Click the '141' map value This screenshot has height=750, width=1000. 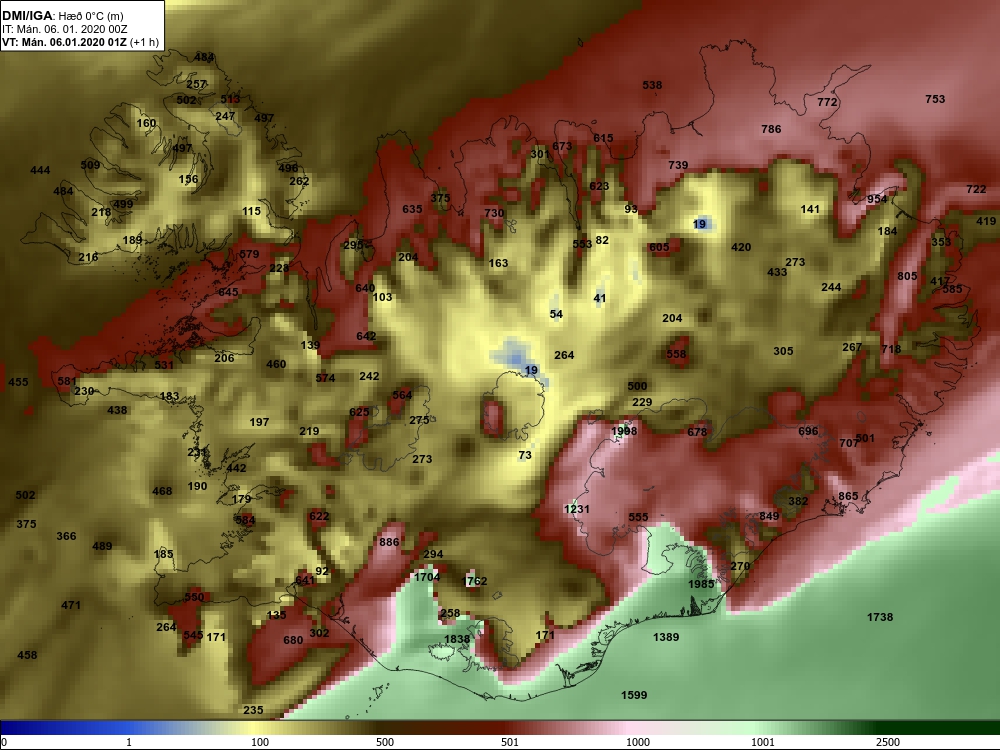(810, 209)
